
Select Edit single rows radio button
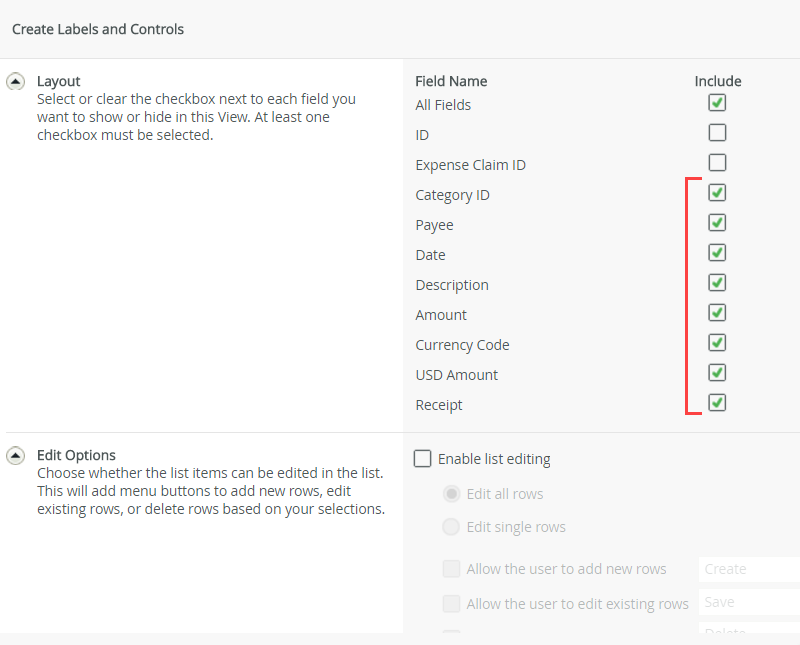[452, 527]
